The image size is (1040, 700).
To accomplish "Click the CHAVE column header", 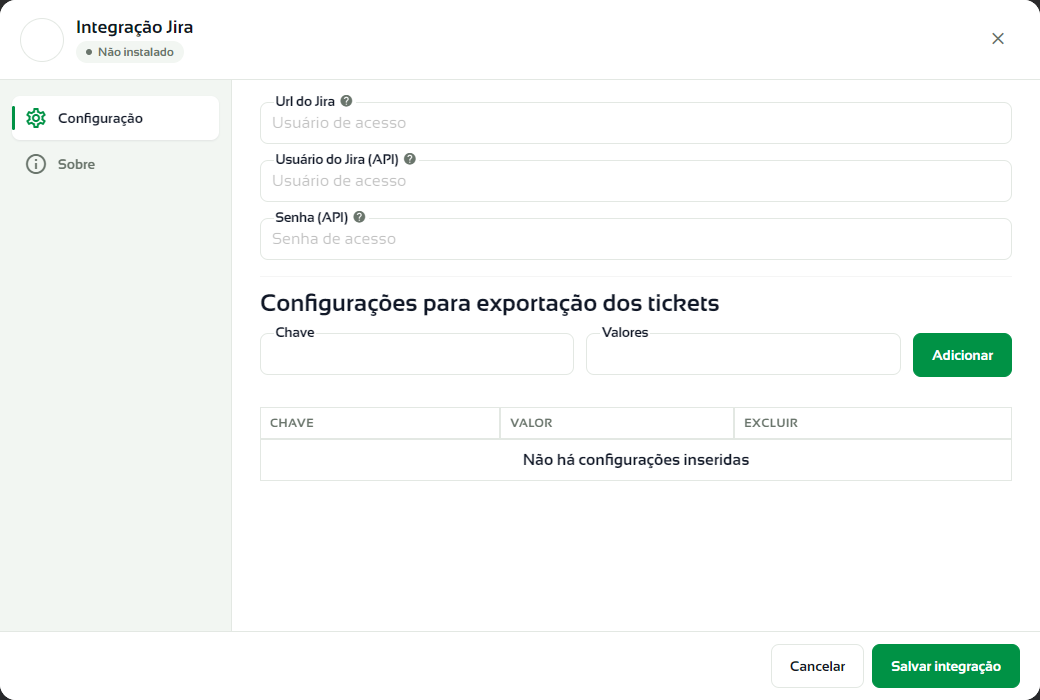I will [x=380, y=423].
